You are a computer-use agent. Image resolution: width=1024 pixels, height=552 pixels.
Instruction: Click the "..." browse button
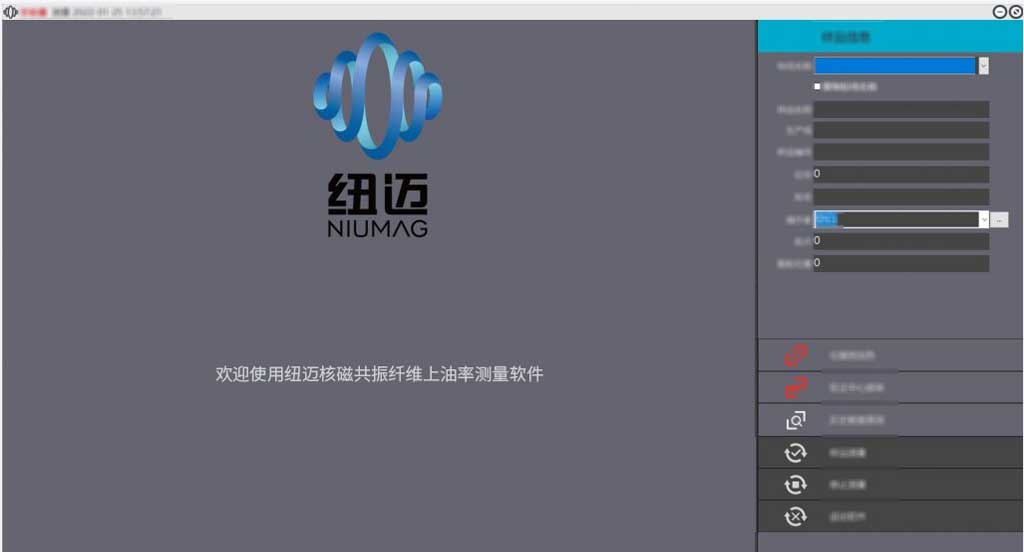point(1000,219)
